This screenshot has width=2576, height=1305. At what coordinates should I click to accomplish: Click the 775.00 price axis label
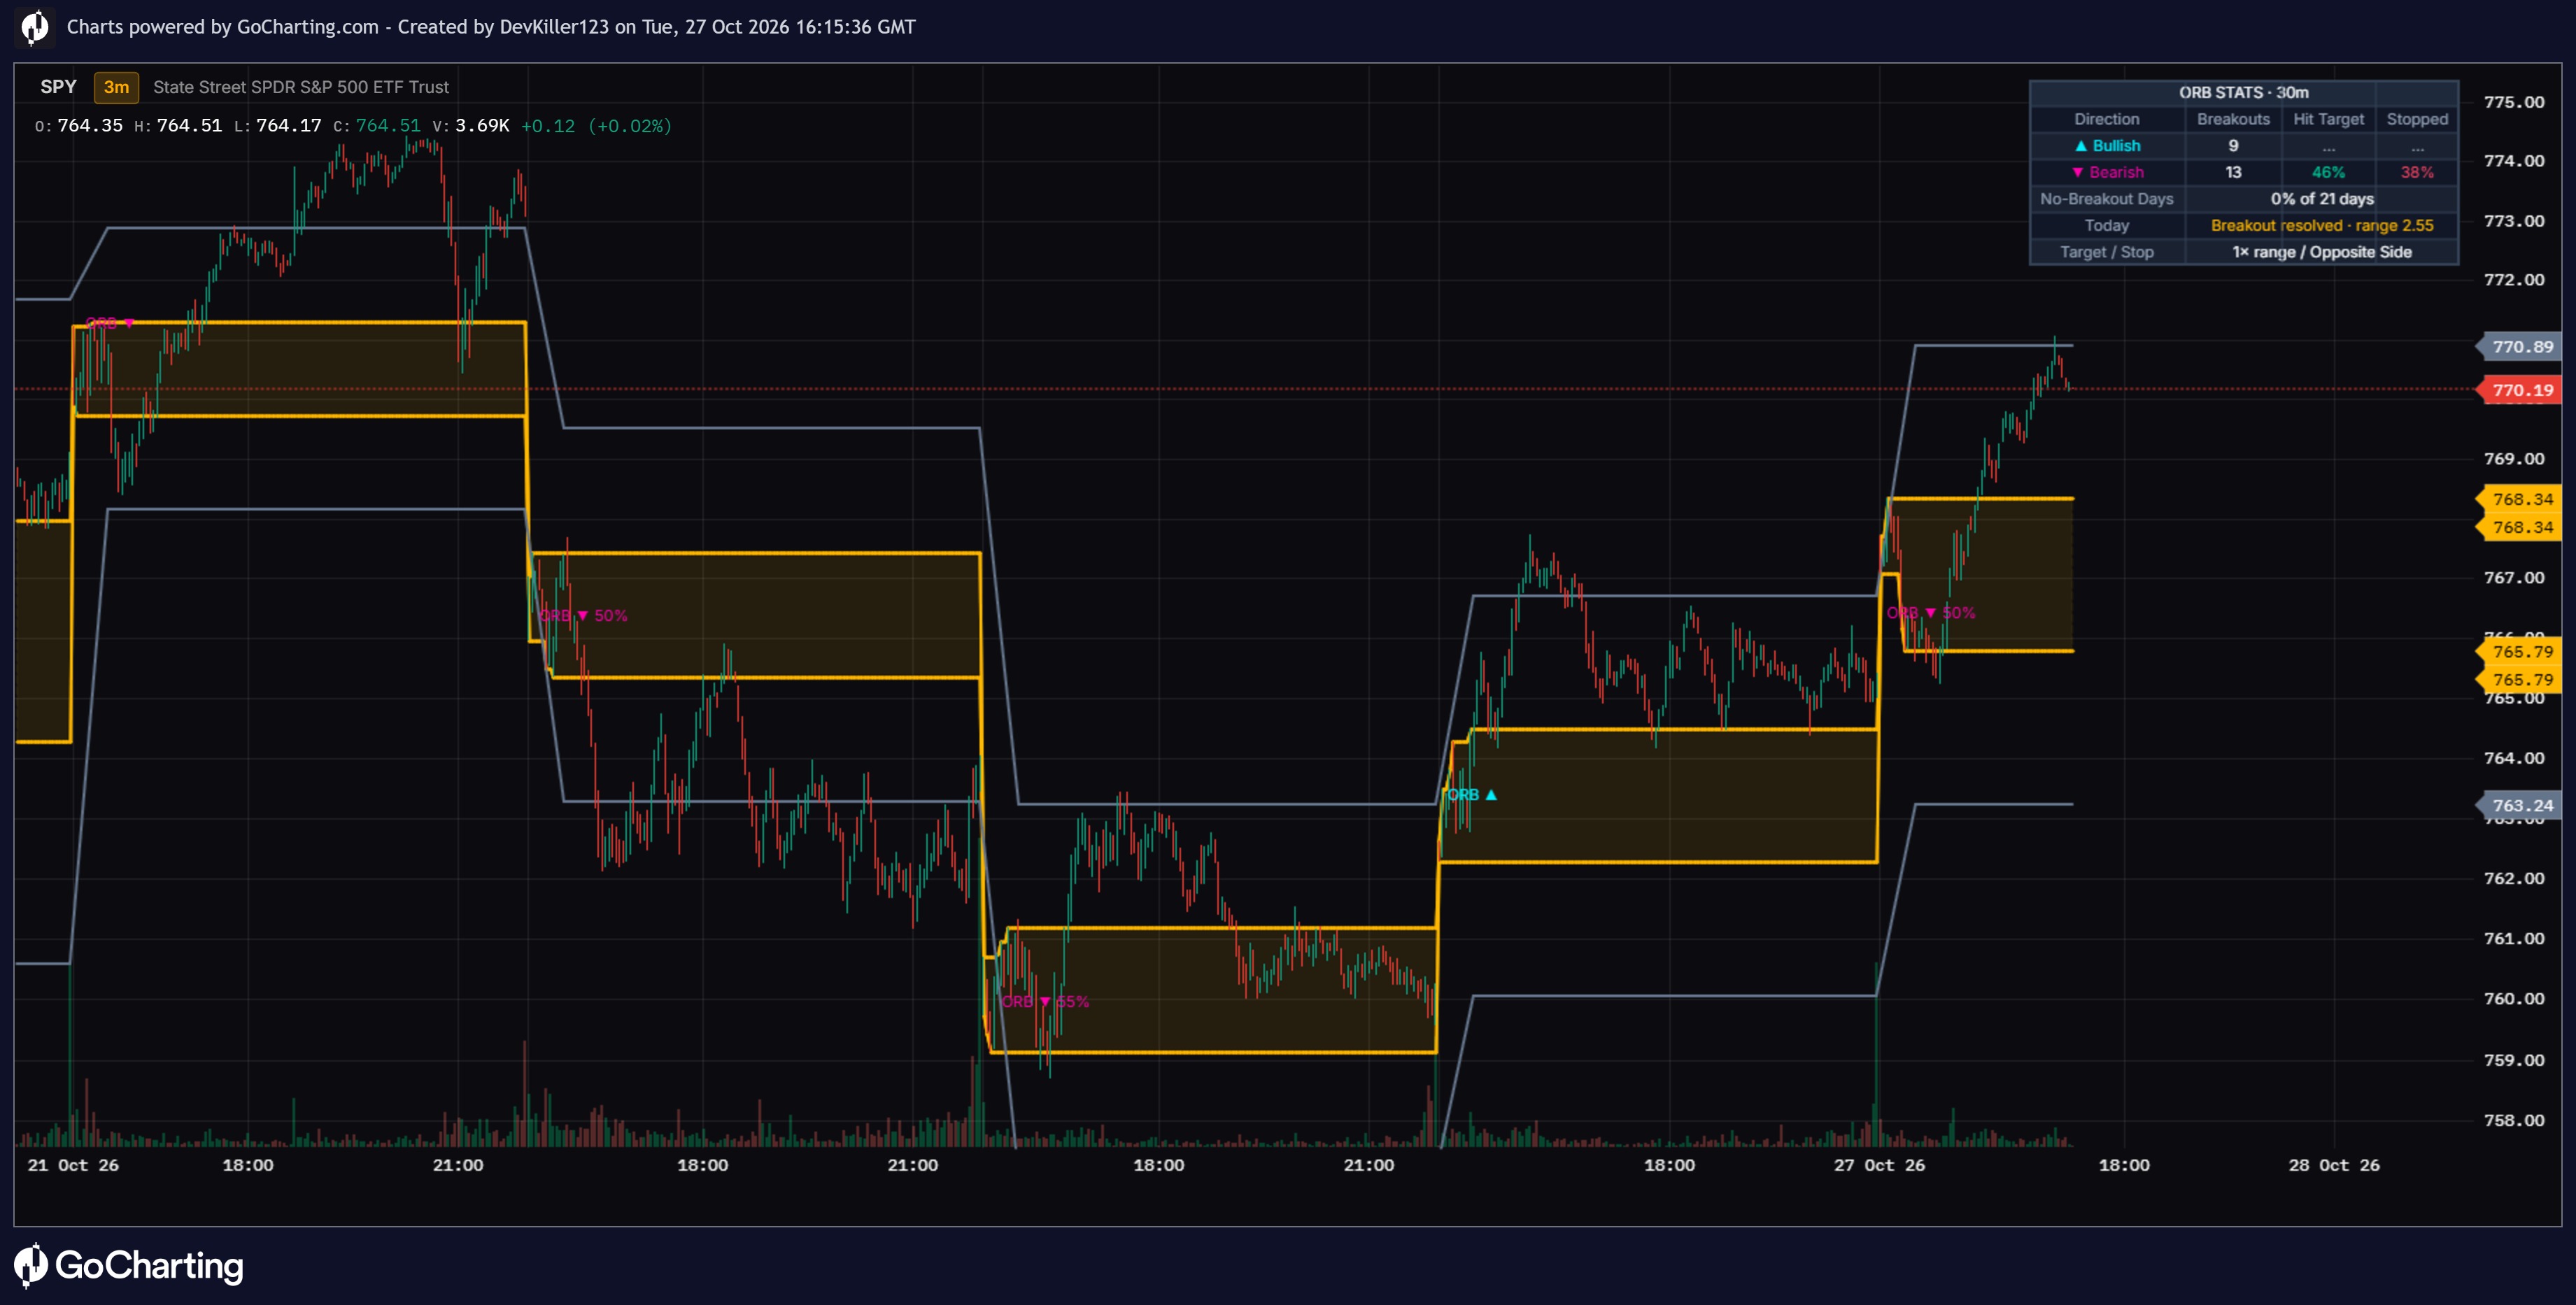tap(2514, 102)
